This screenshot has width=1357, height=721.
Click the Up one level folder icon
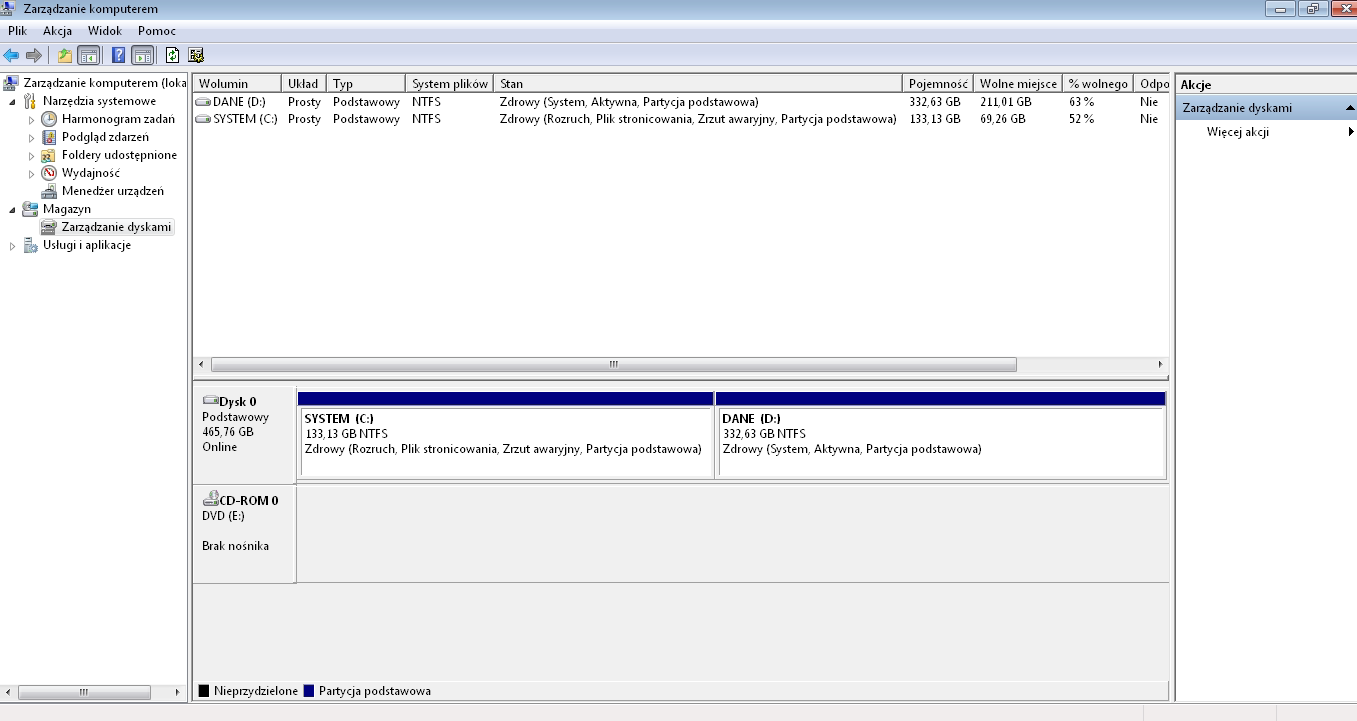click(x=65, y=55)
